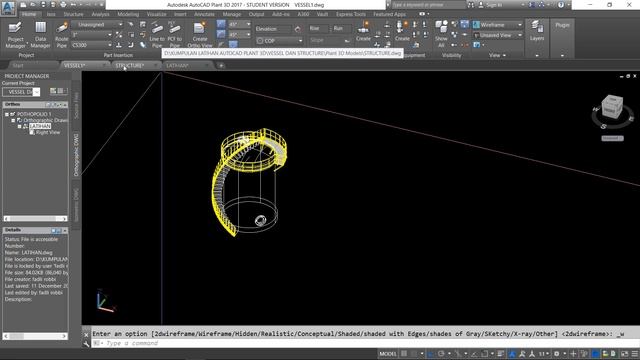Open the Wireframe visual style dropdown
The image size is (640, 360).
[x=498, y=25]
